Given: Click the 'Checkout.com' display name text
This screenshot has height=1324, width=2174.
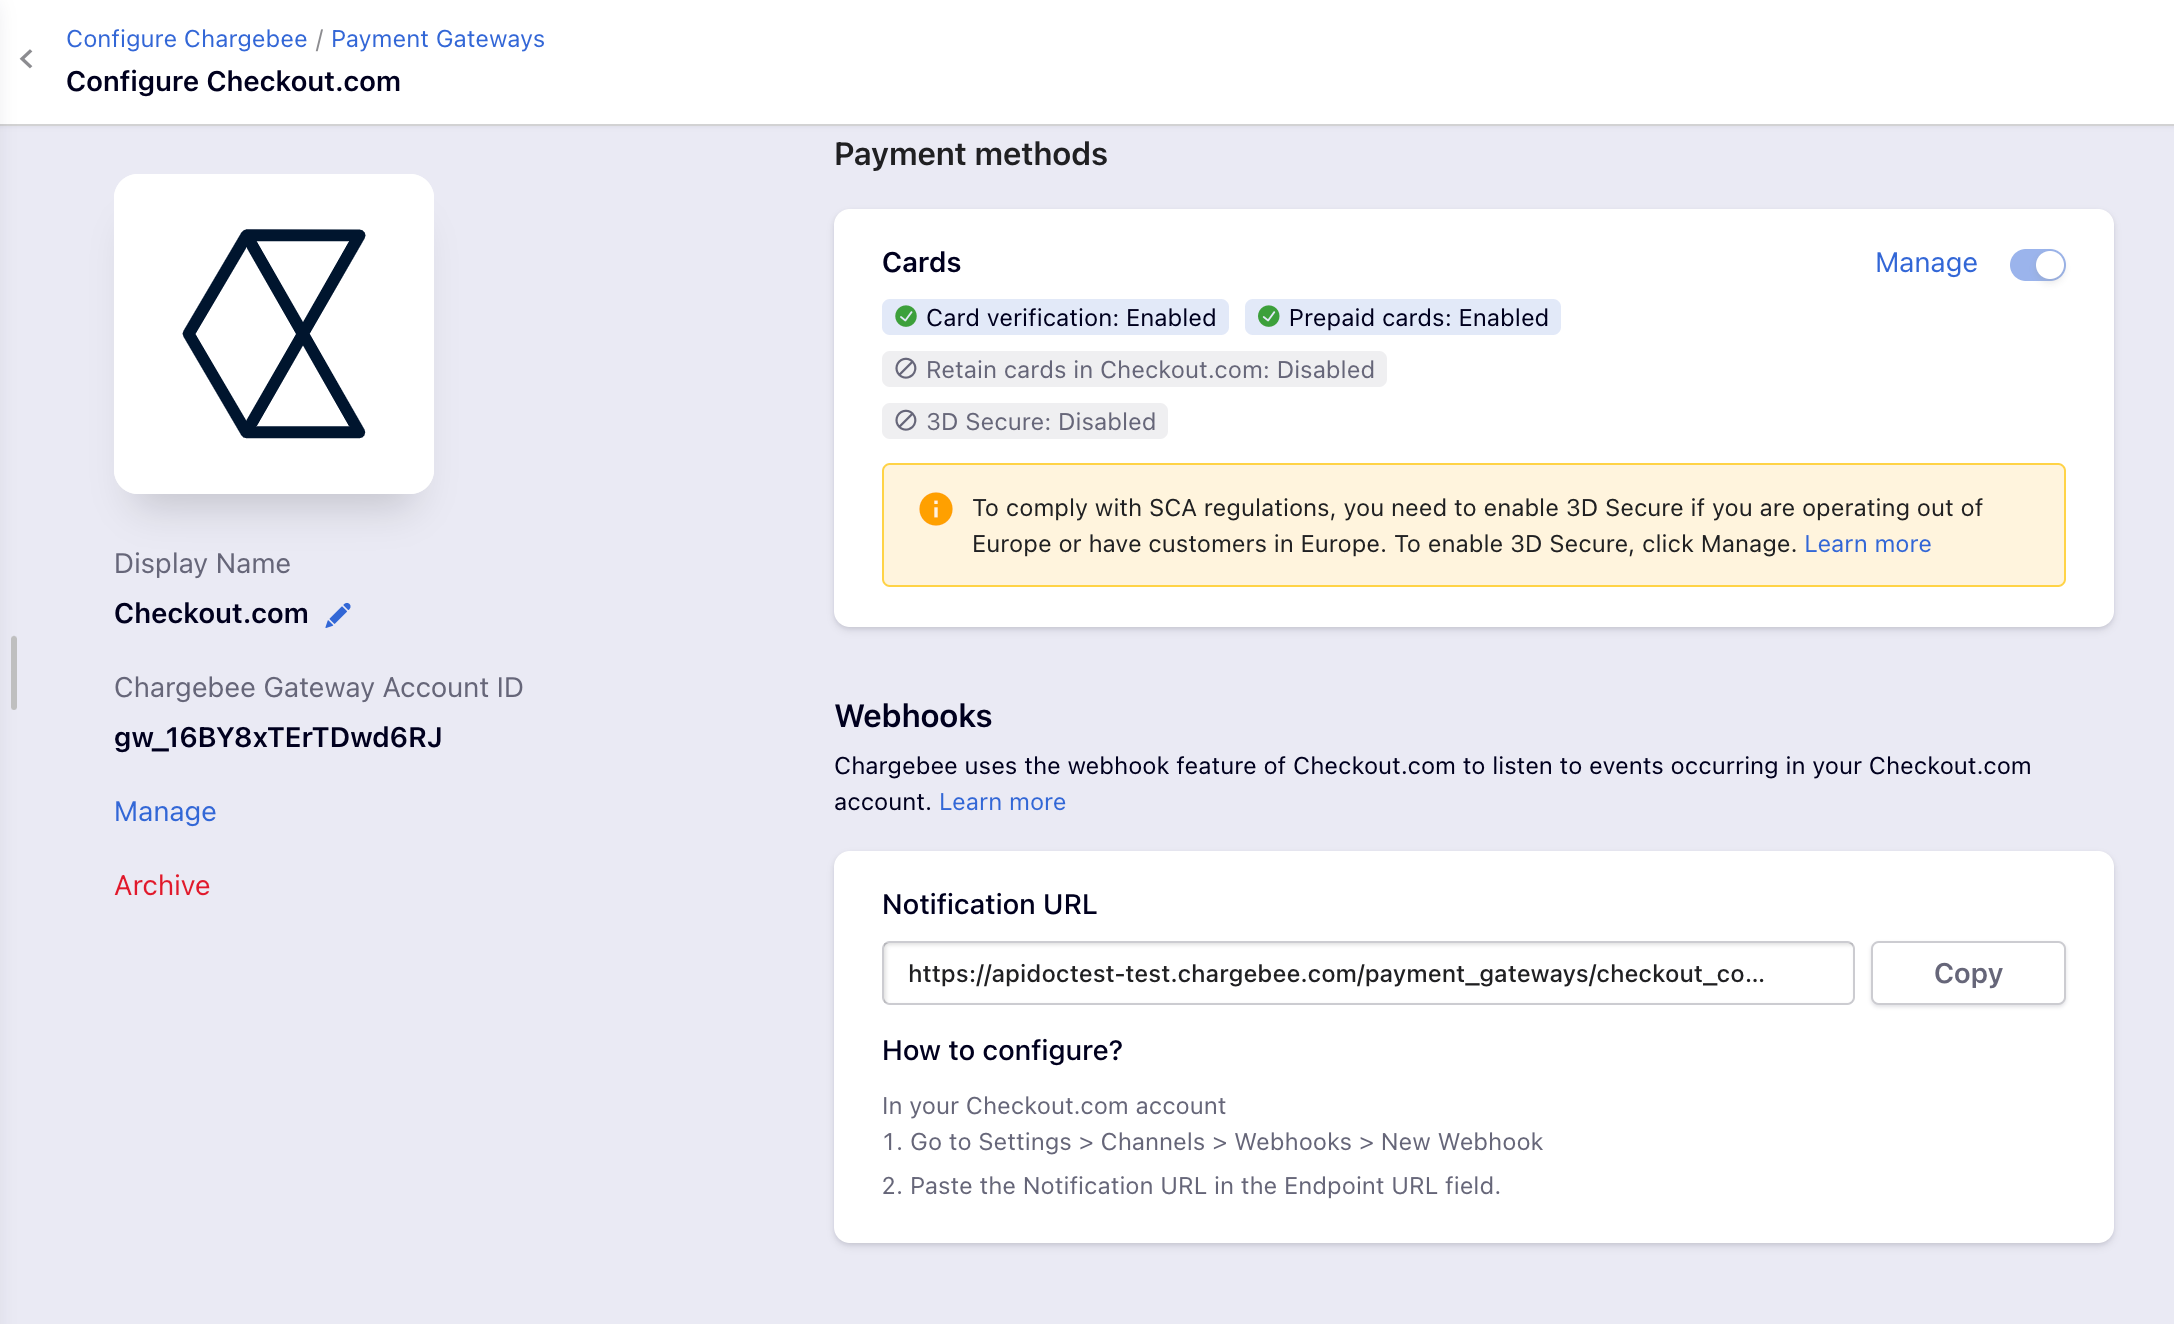Looking at the screenshot, I should pyautogui.click(x=211, y=613).
